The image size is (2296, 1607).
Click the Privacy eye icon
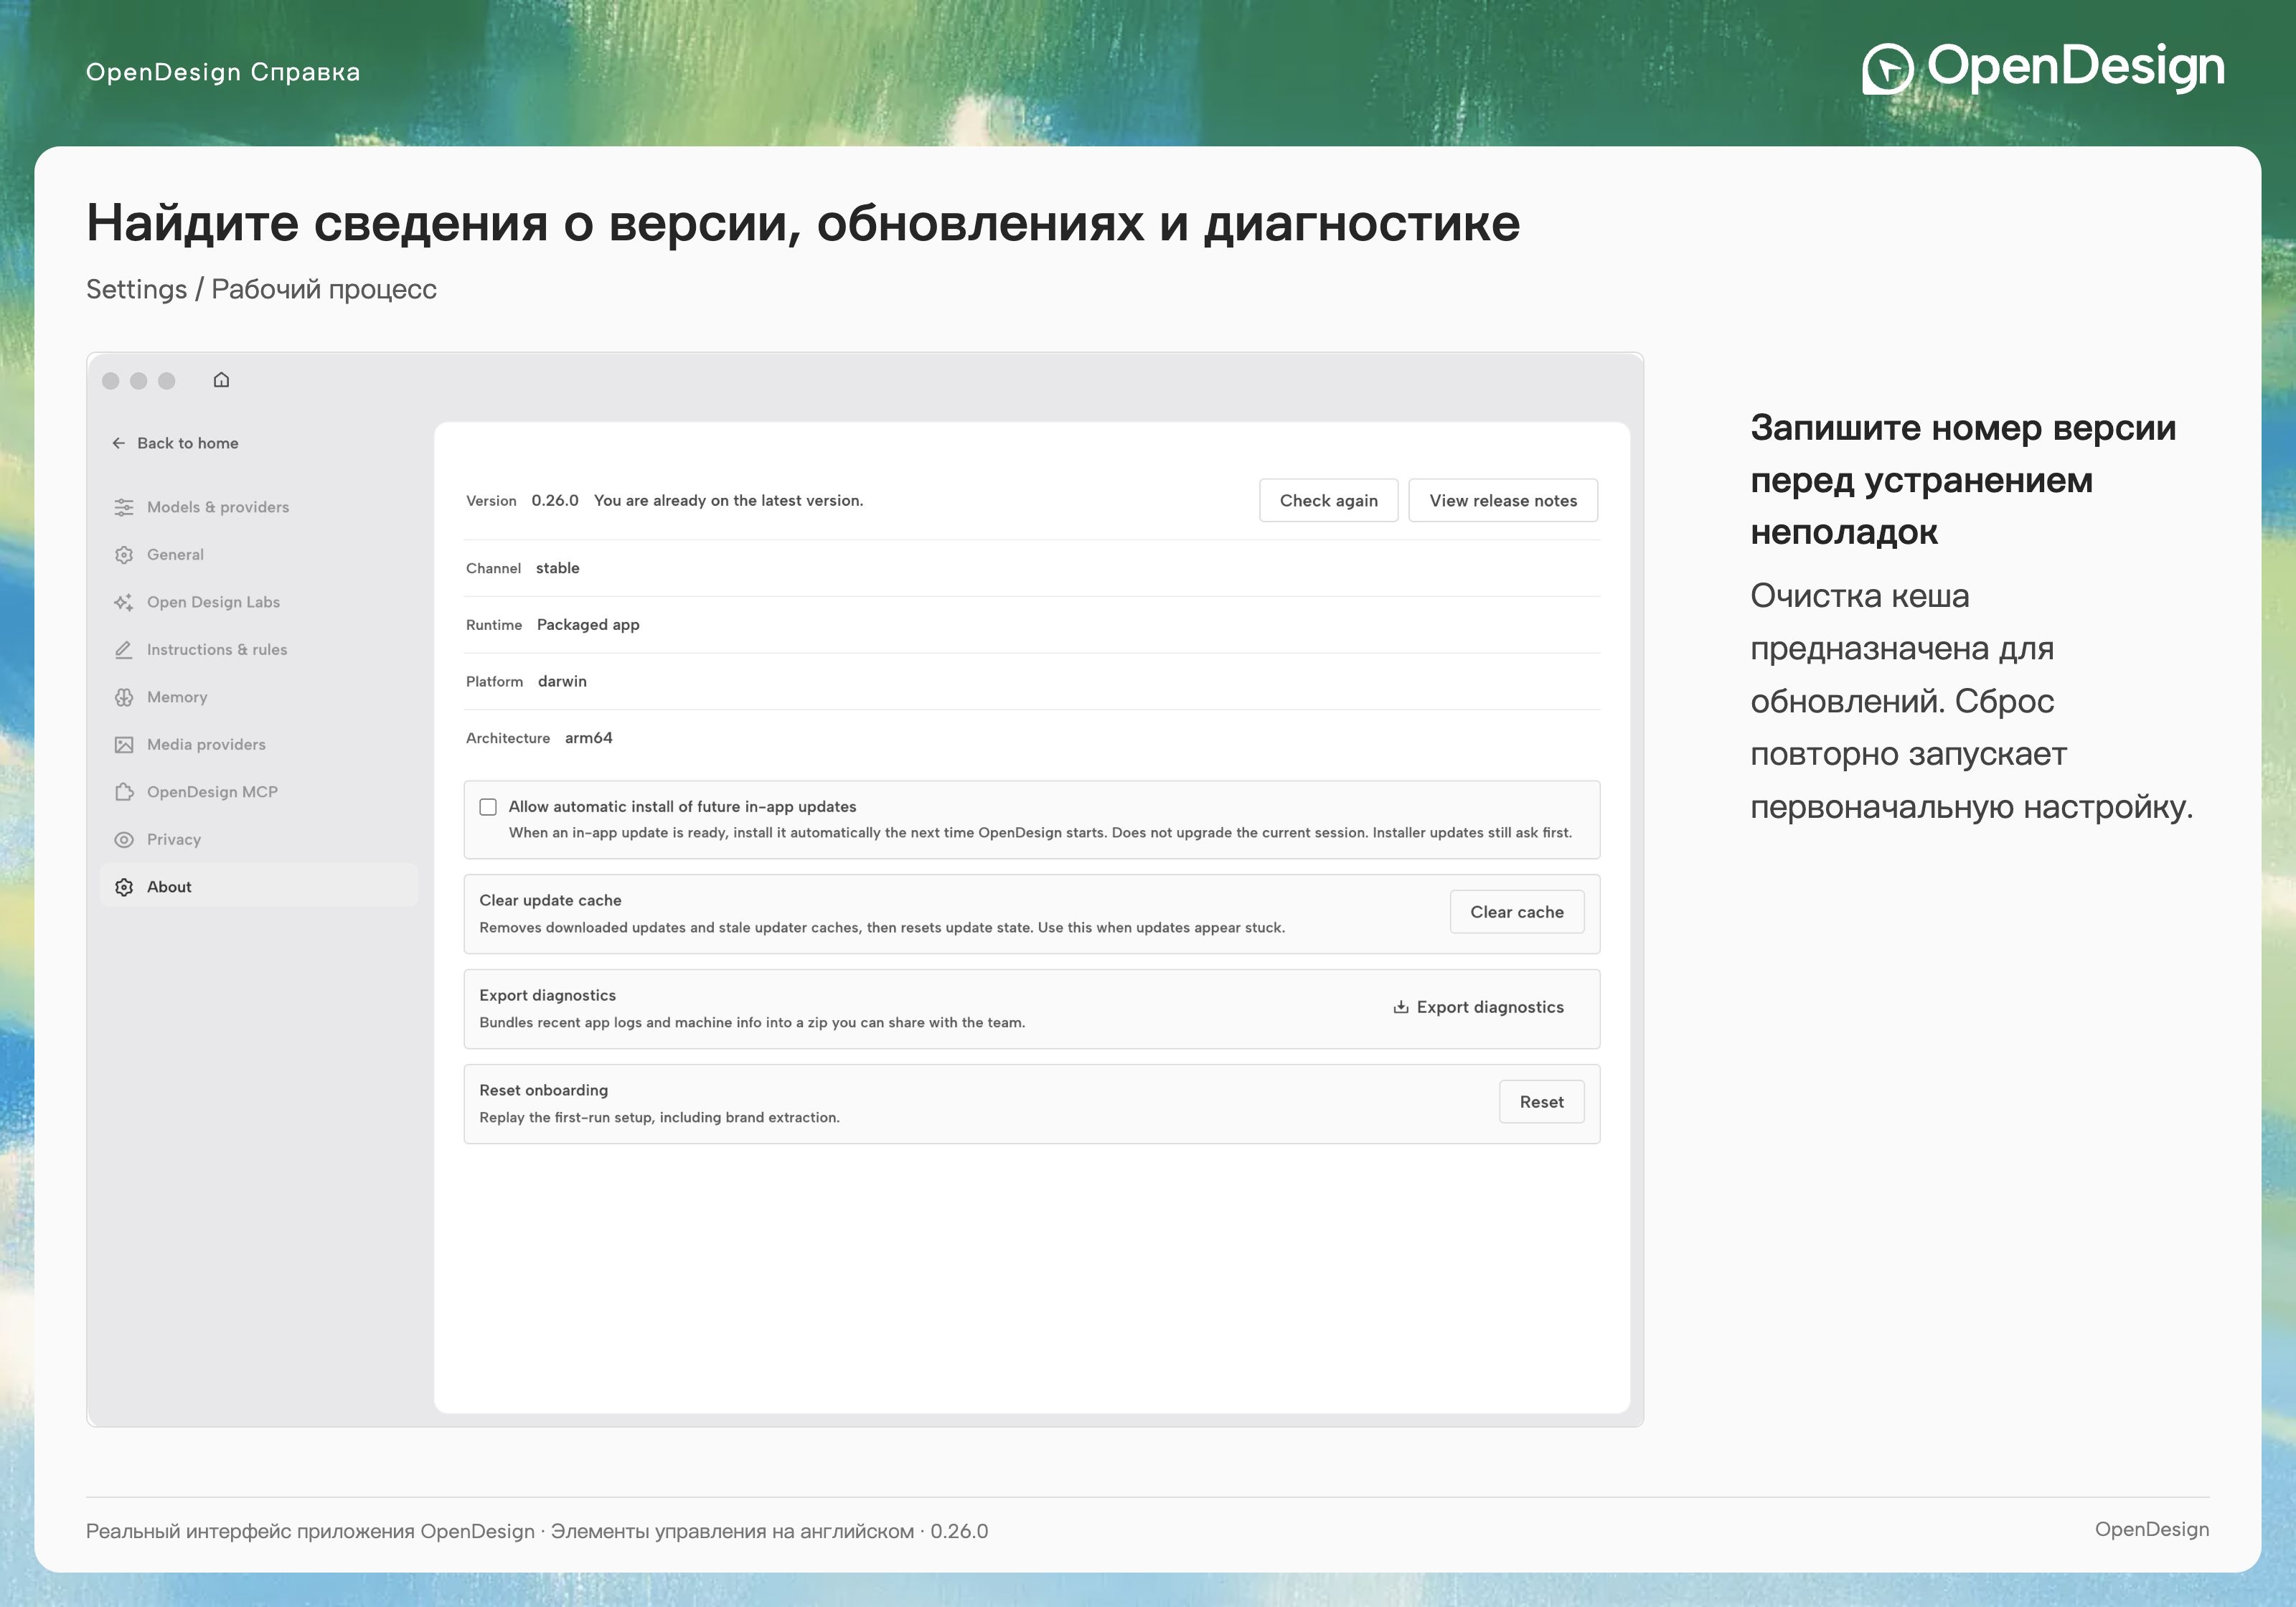tap(124, 840)
